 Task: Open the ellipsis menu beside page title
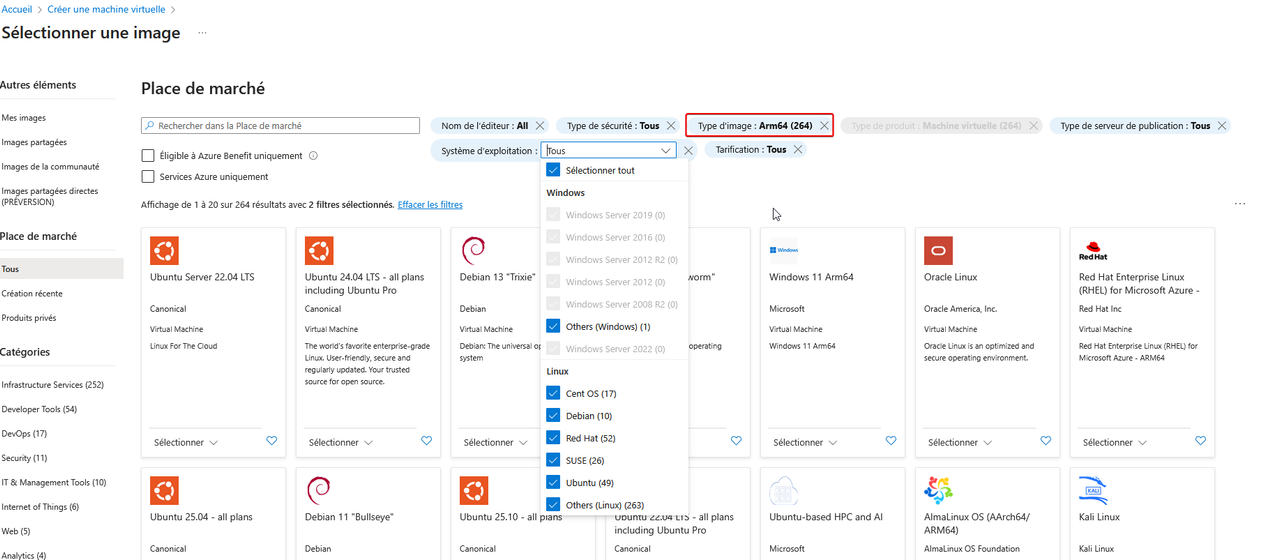(x=202, y=33)
